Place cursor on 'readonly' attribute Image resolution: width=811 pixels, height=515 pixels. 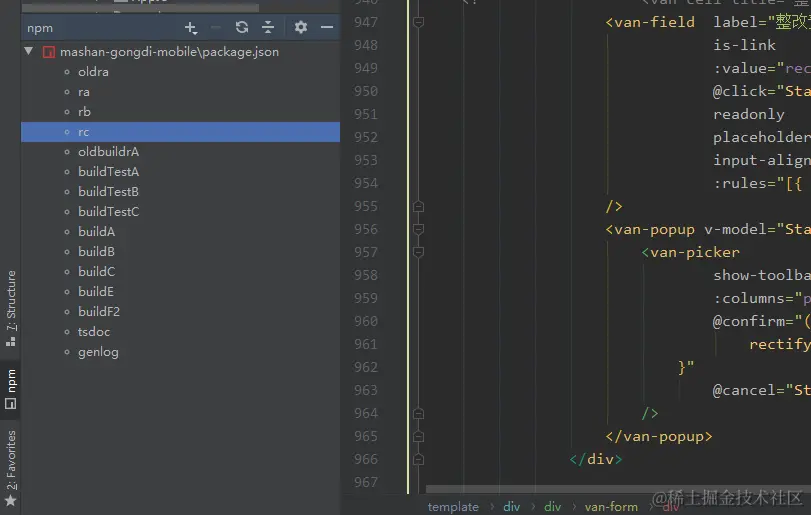[748, 114]
